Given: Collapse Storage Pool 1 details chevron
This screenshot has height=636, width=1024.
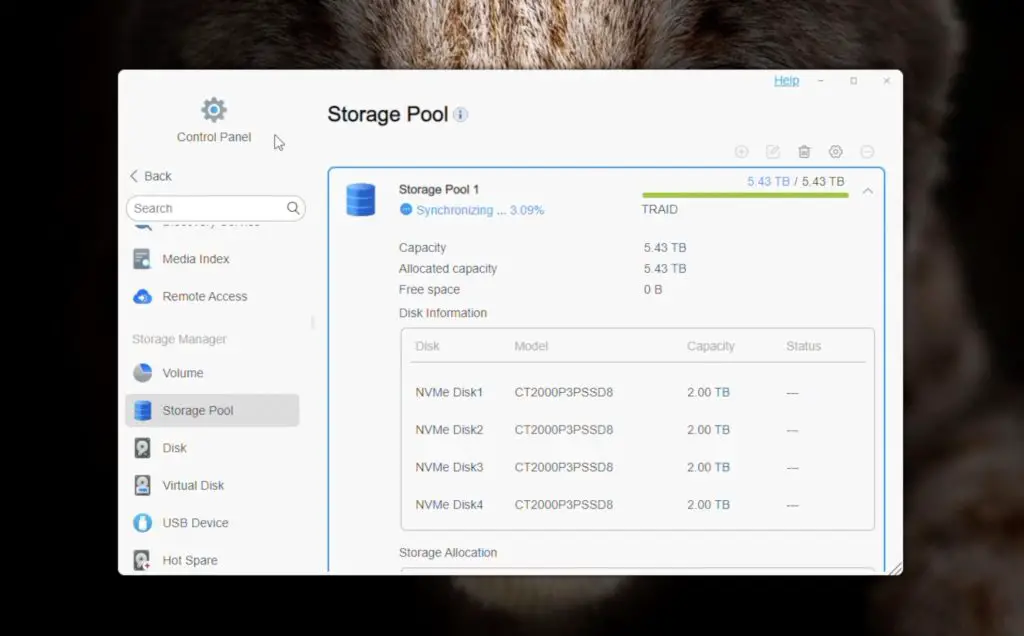Looking at the screenshot, I should [x=867, y=191].
